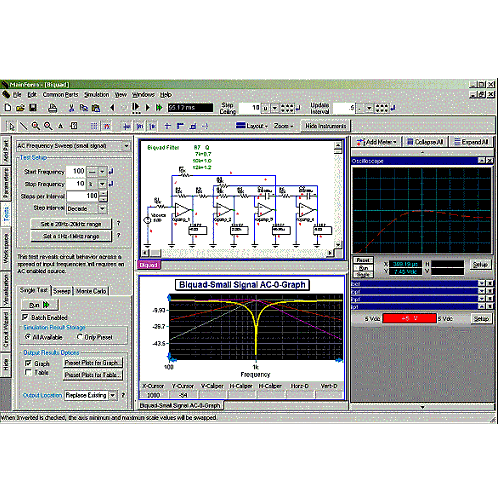Open the Windows menu
The width and height of the screenshot is (500, 500).
tap(143, 95)
